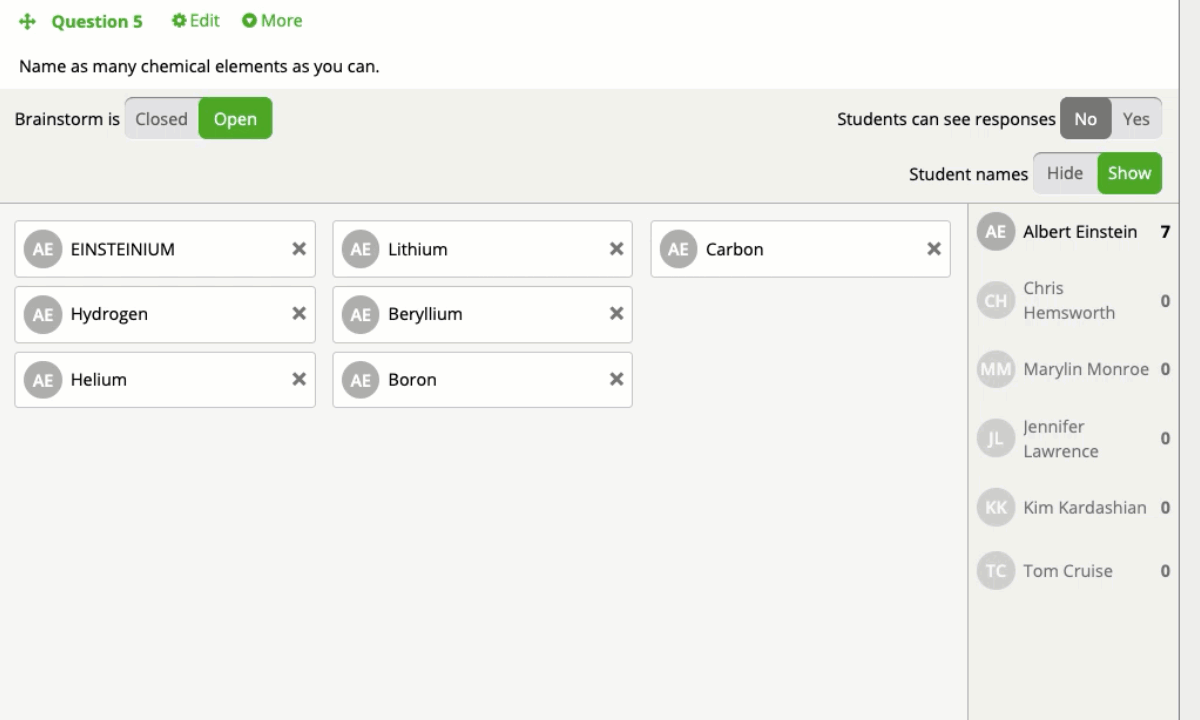Click Kim Kardashian's KK avatar
Screen dimensions: 1200x720
tap(996, 507)
